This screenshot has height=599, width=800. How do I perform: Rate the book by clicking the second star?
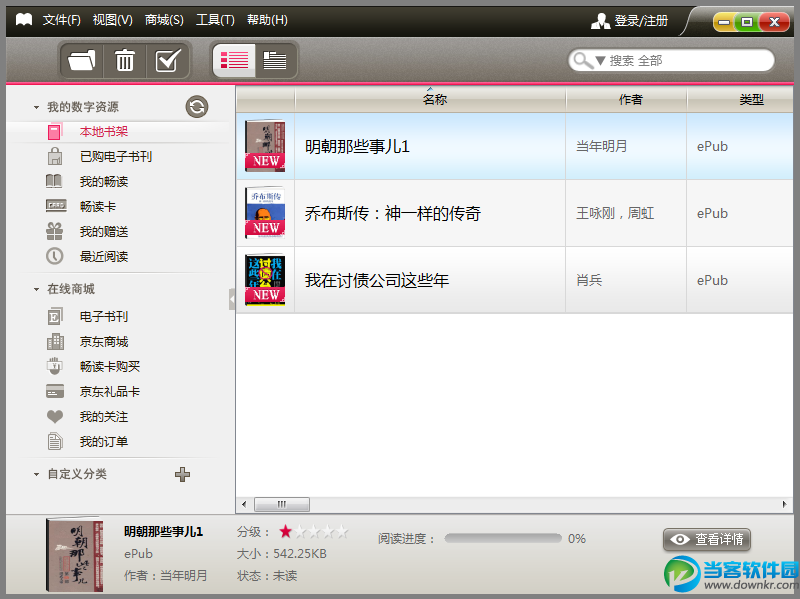coord(302,531)
